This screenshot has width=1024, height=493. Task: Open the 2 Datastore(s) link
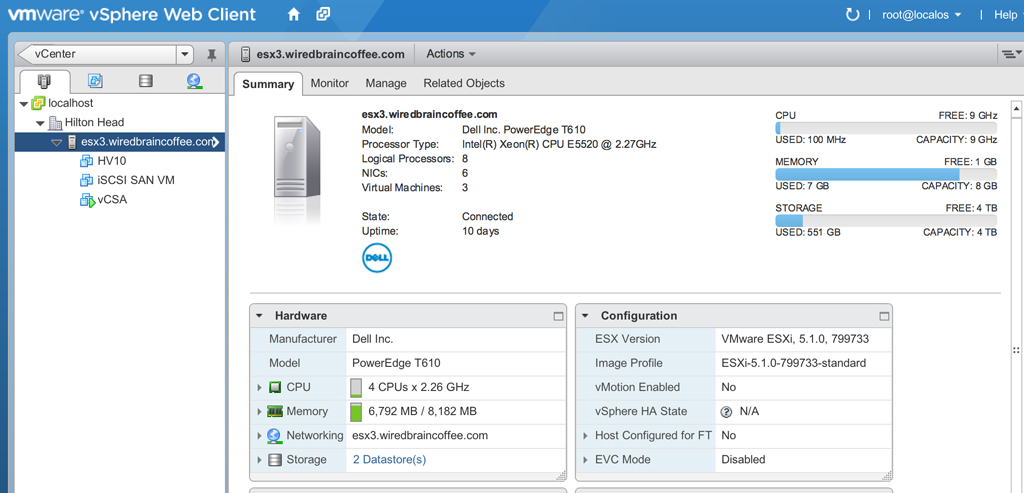pos(389,460)
